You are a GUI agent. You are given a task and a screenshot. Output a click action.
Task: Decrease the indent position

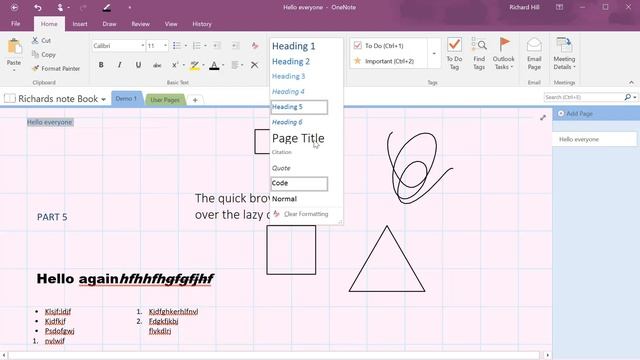point(217,45)
